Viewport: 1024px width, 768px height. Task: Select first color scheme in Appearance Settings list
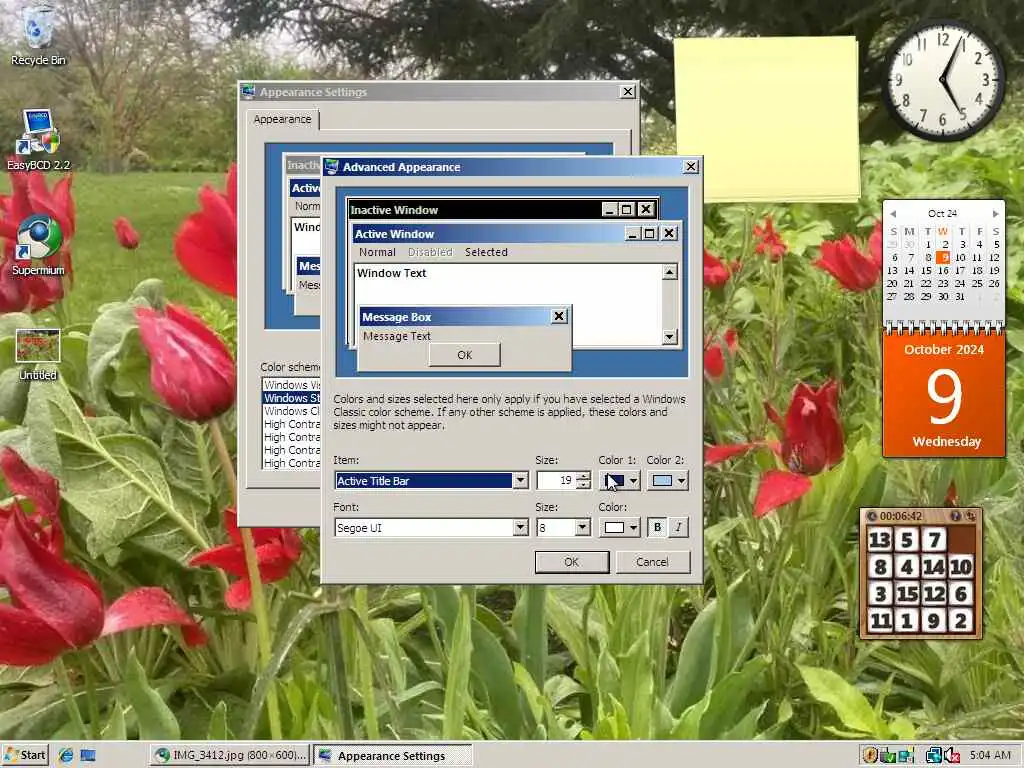291,385
